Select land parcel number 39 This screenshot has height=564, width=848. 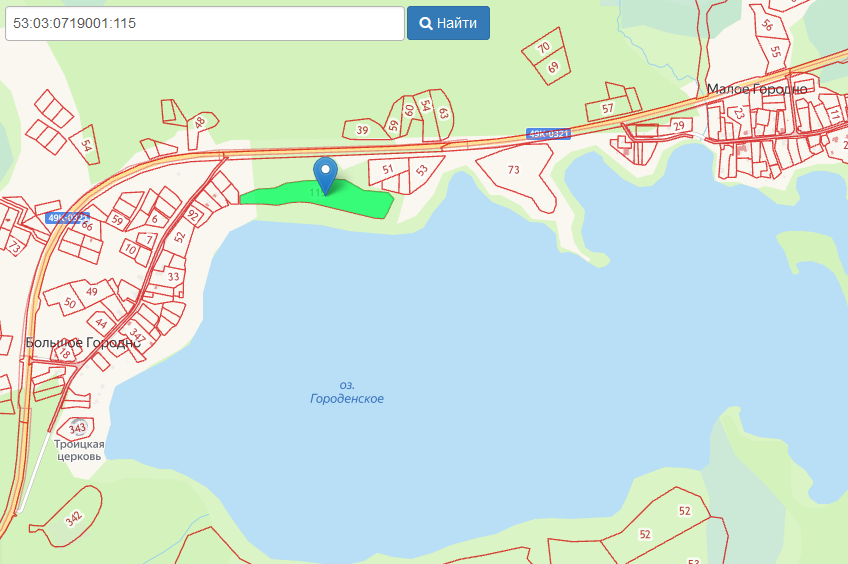click(363, 130)
